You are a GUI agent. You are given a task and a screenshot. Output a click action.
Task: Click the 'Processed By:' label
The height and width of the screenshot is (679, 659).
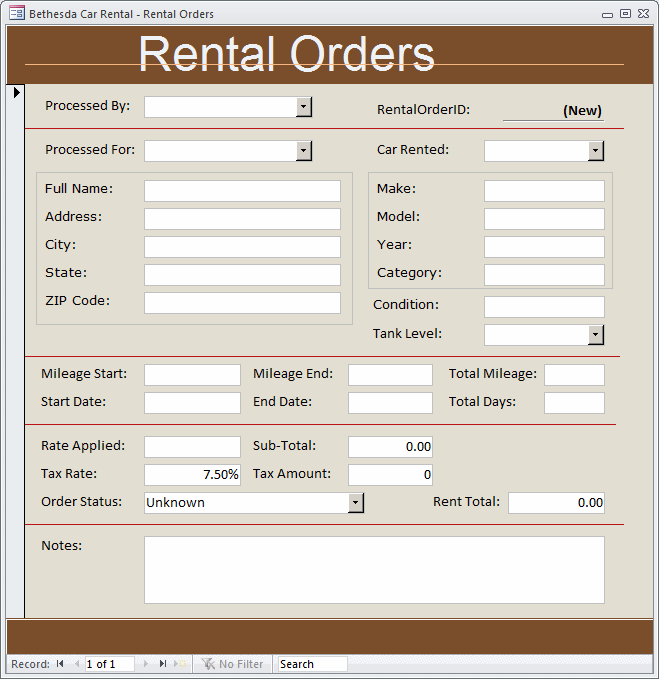(x=87, y=106)
